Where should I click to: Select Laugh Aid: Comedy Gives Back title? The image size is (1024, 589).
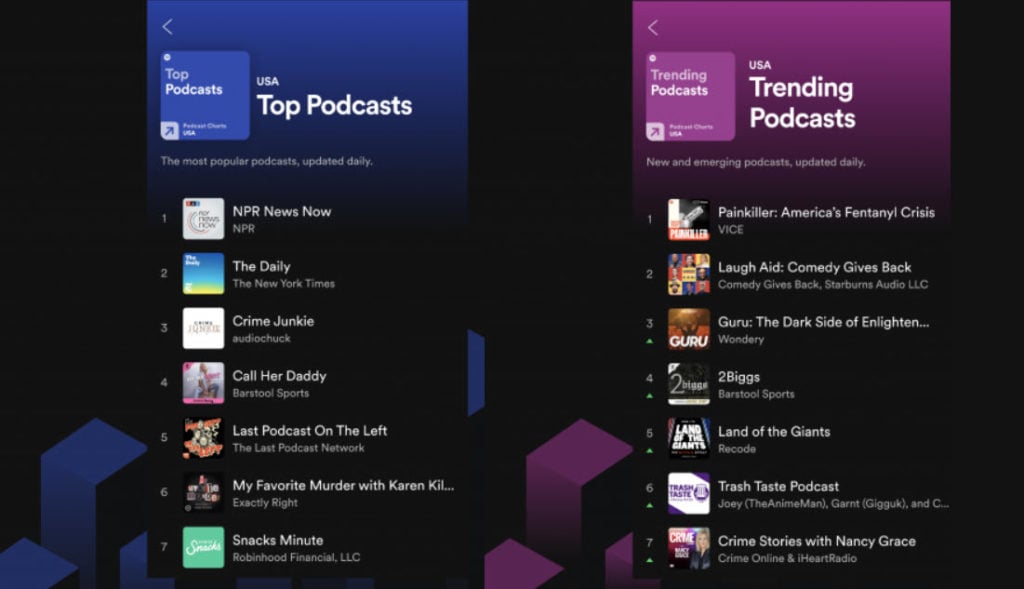[x=814, y=268]
